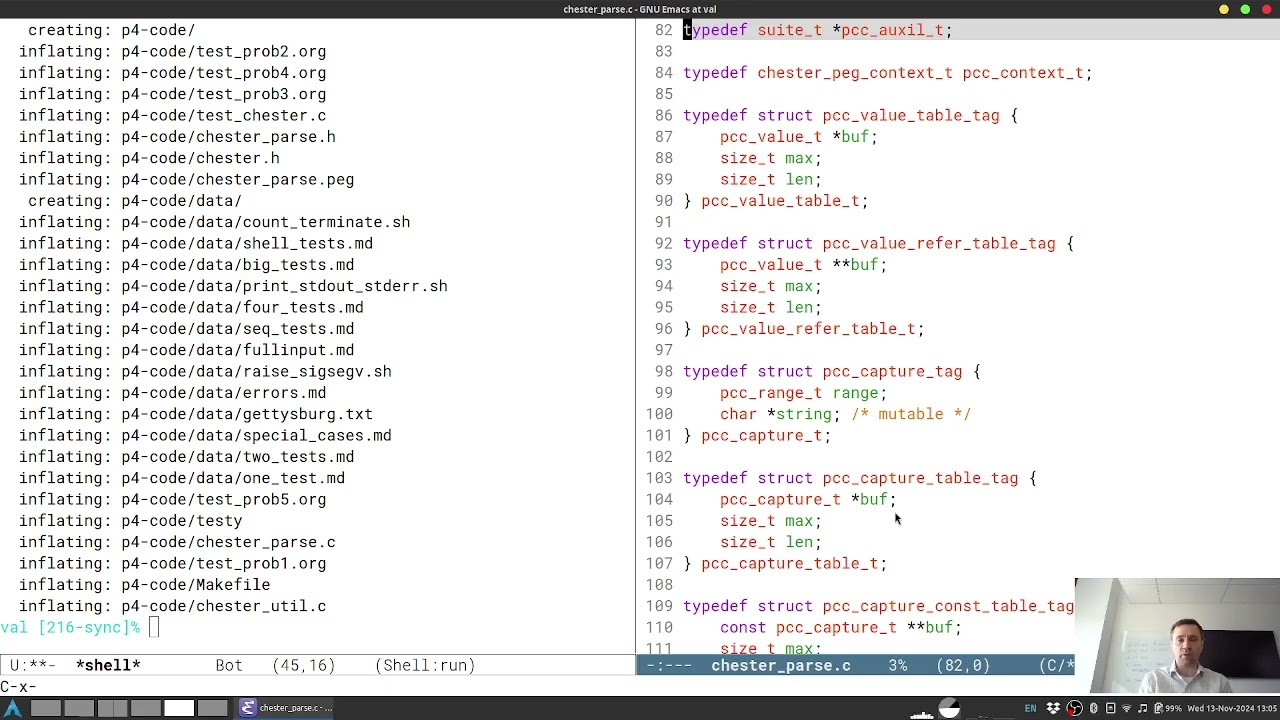The width and height of the screenshot is (1280, 720).
Task: Click the p4-code/chester_parse.h output line
Action: (177, 137)
